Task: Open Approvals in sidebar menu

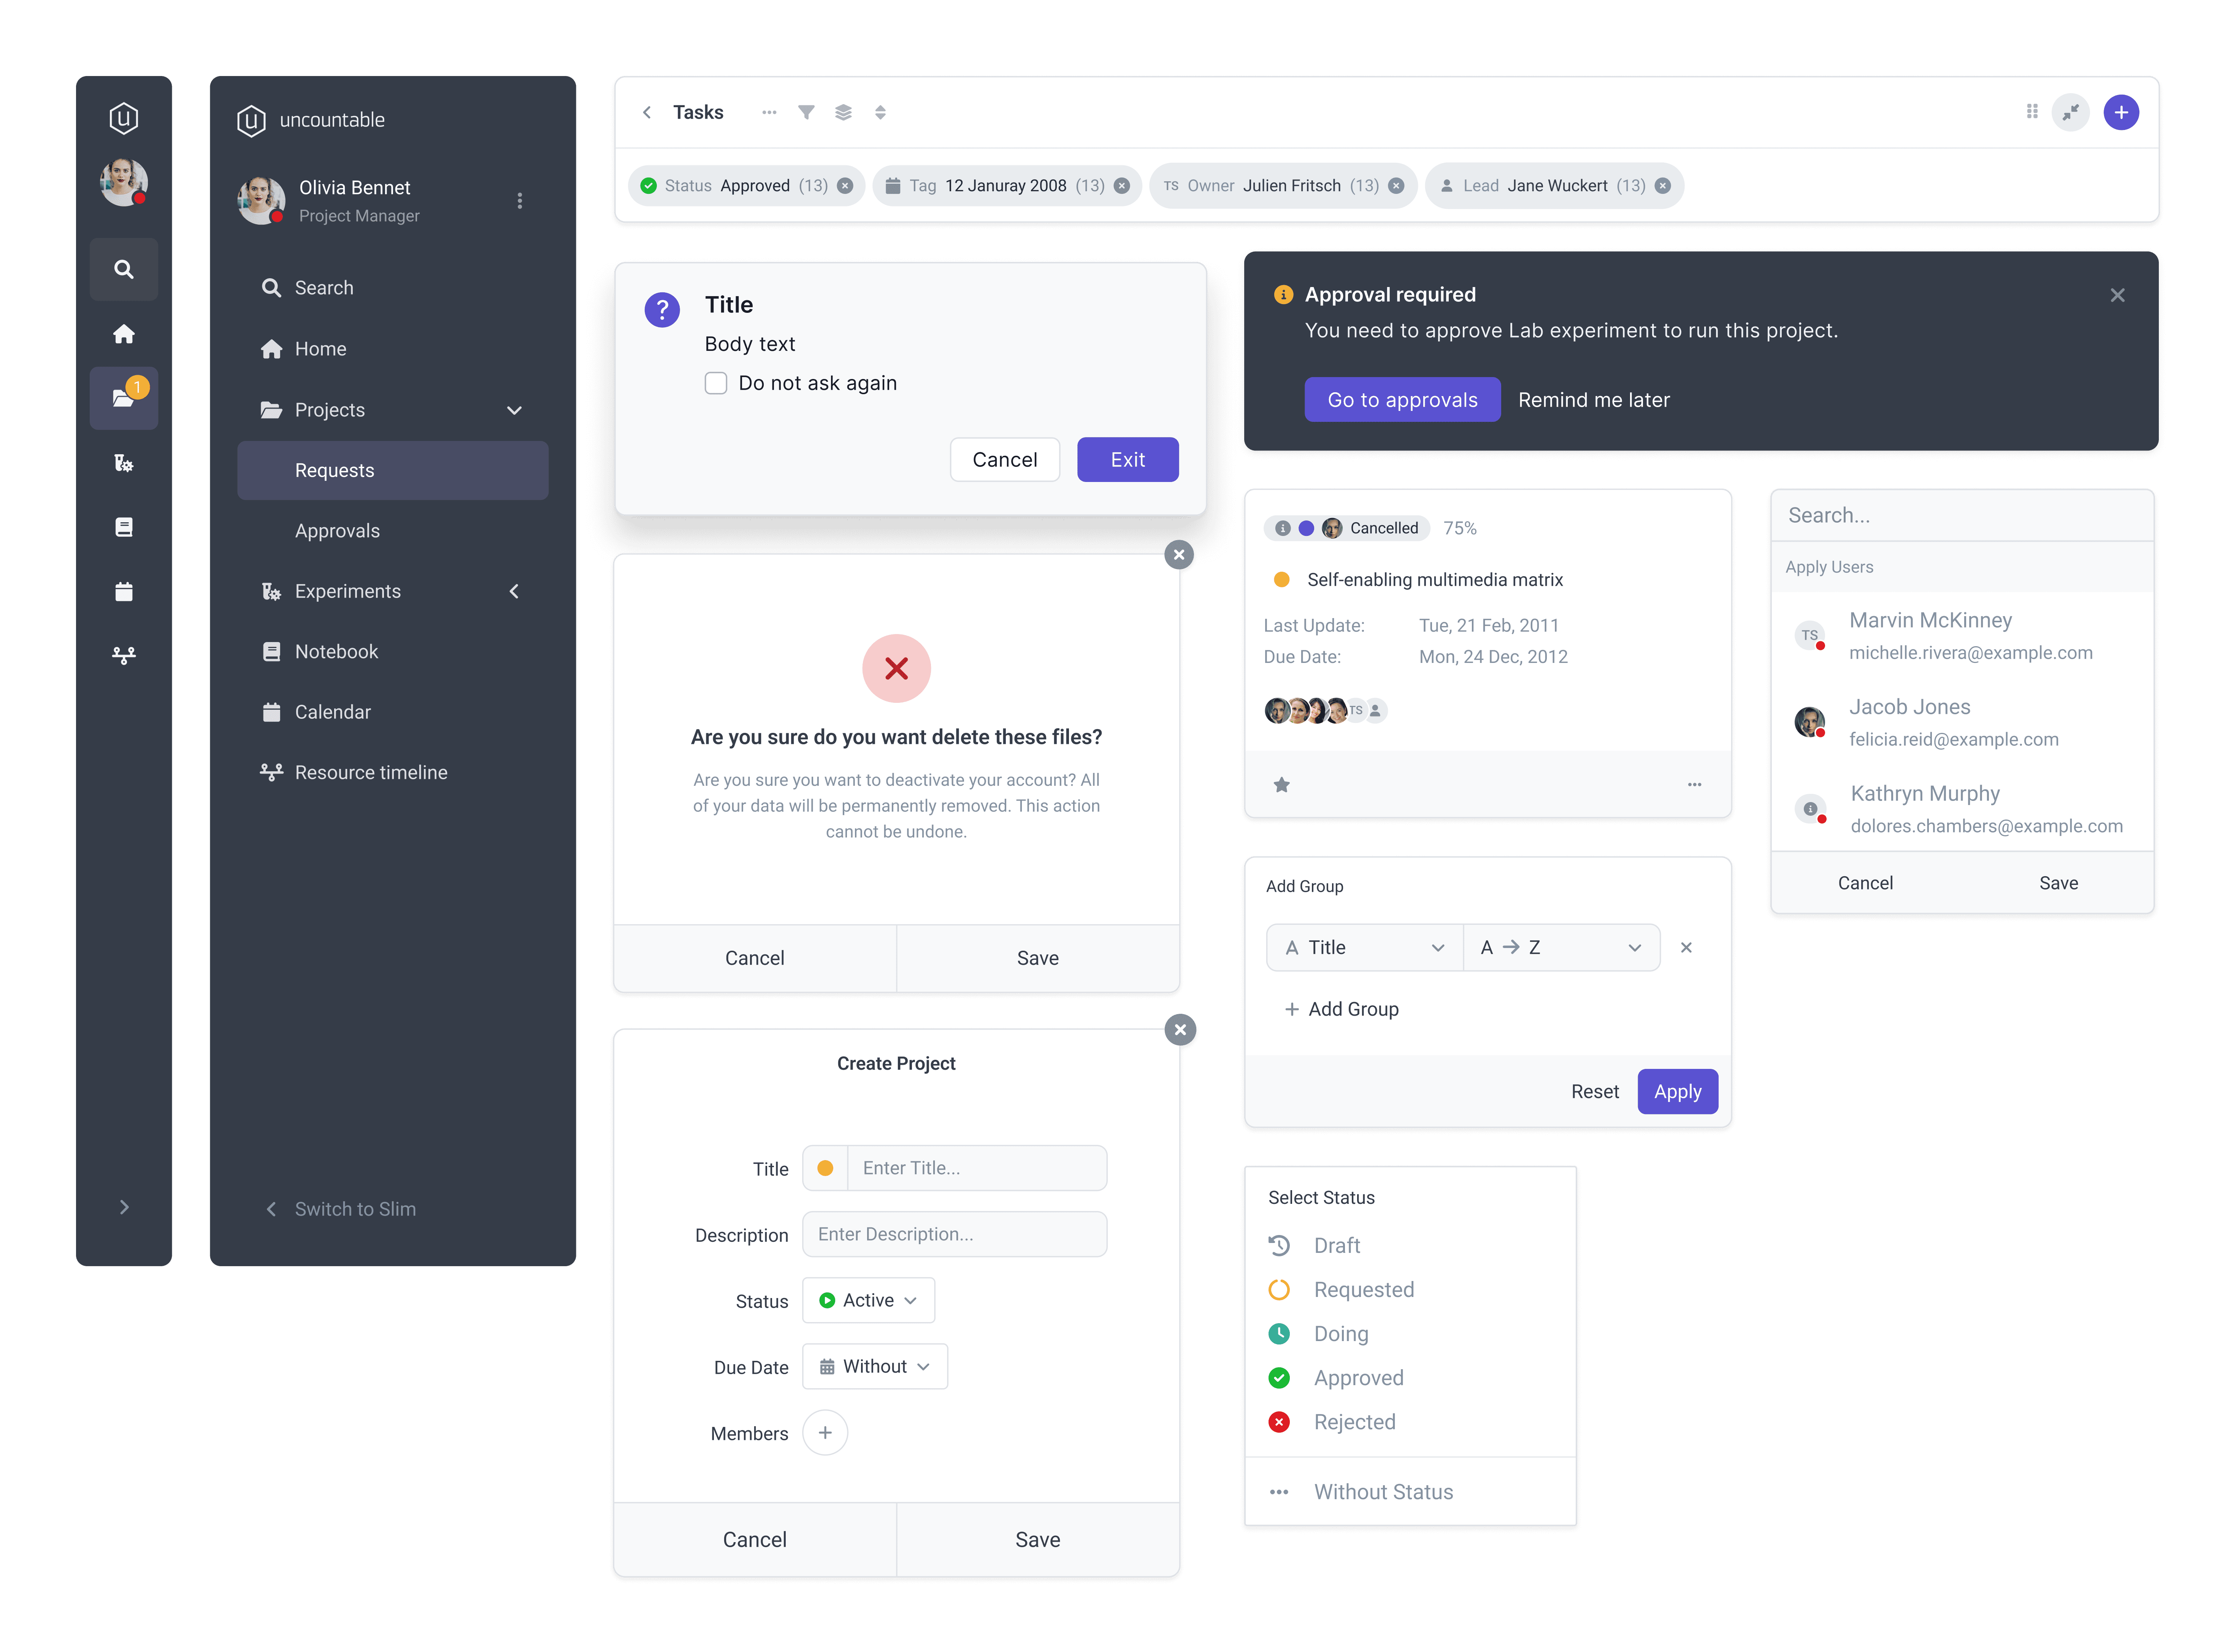Action: pyautogui.click(x=337, y=531)
